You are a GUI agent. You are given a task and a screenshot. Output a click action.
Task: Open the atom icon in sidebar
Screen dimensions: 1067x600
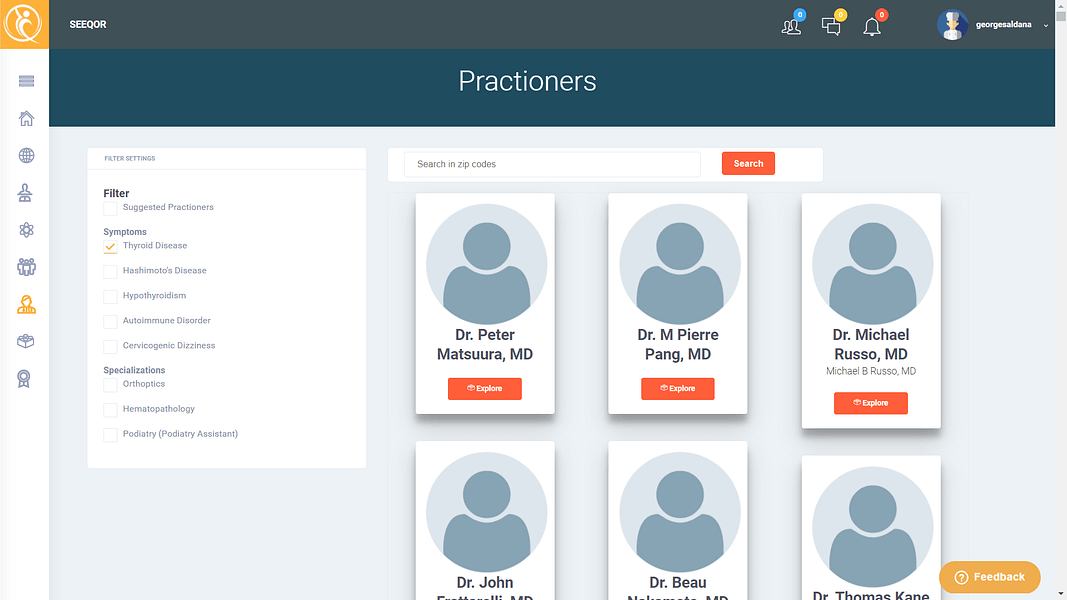tap(27, 230)
